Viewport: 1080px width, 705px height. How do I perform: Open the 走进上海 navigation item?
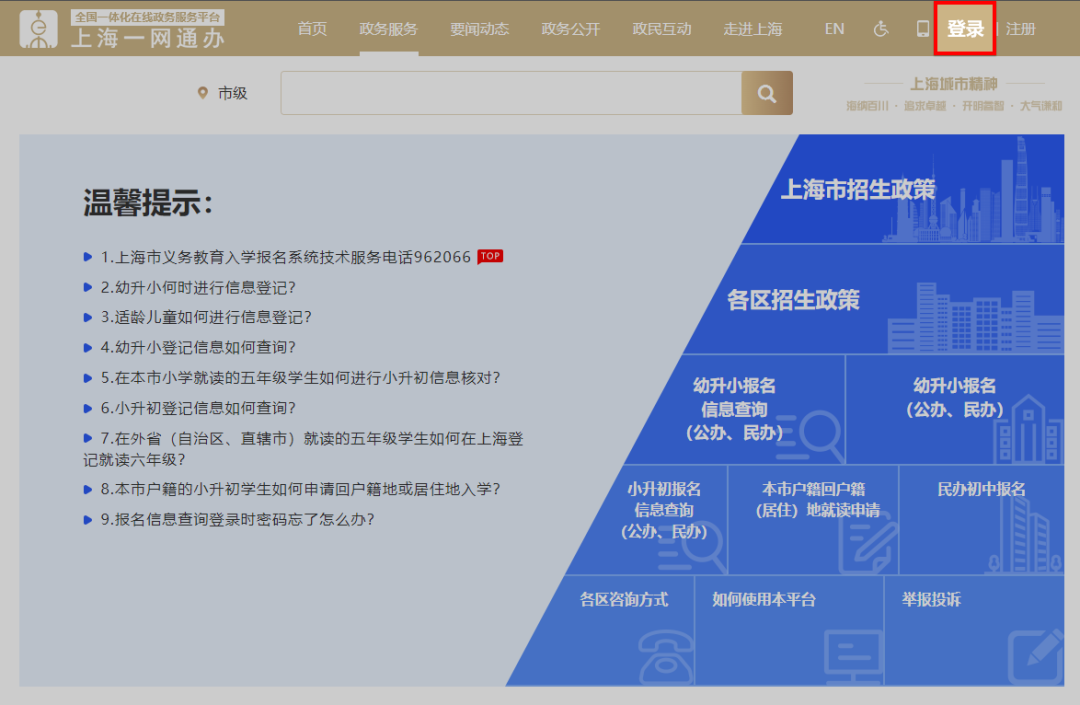[753, 29]
